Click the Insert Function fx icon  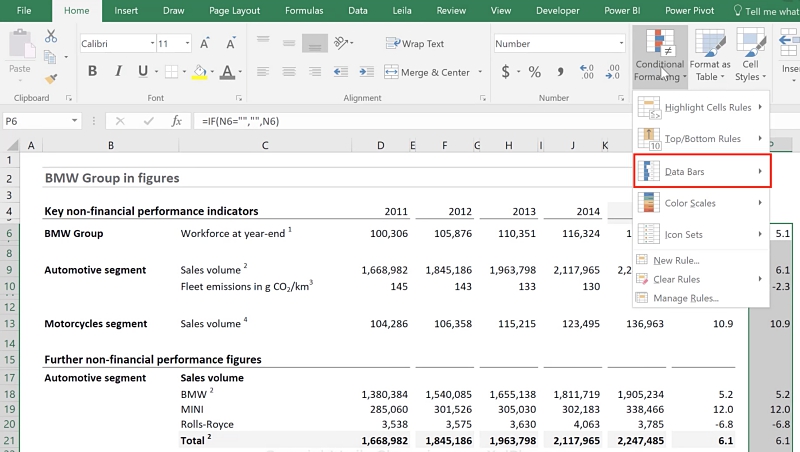click(177, 121)
